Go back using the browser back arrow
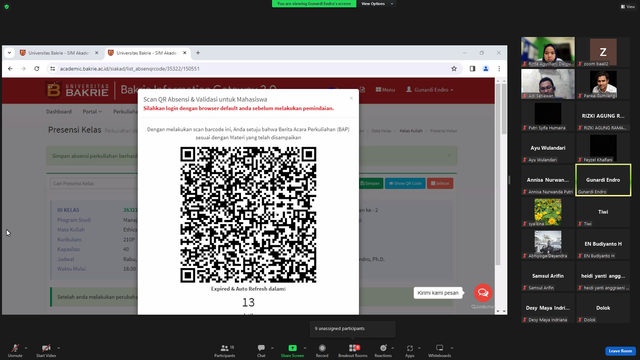The height and width of the screenshot is (360, 640). coord(10,69)
